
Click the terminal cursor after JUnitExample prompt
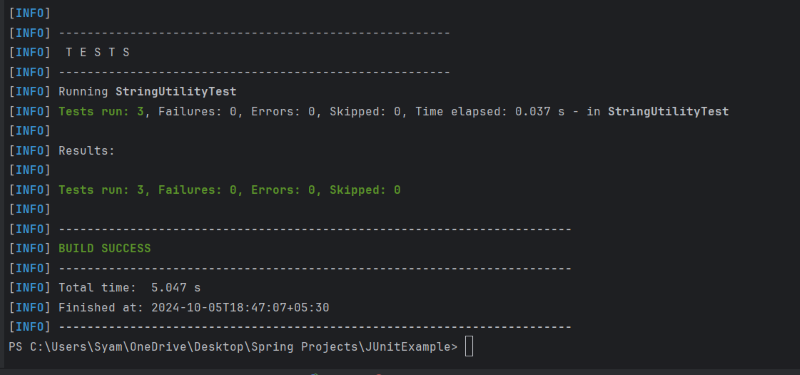tap(469, 347)
